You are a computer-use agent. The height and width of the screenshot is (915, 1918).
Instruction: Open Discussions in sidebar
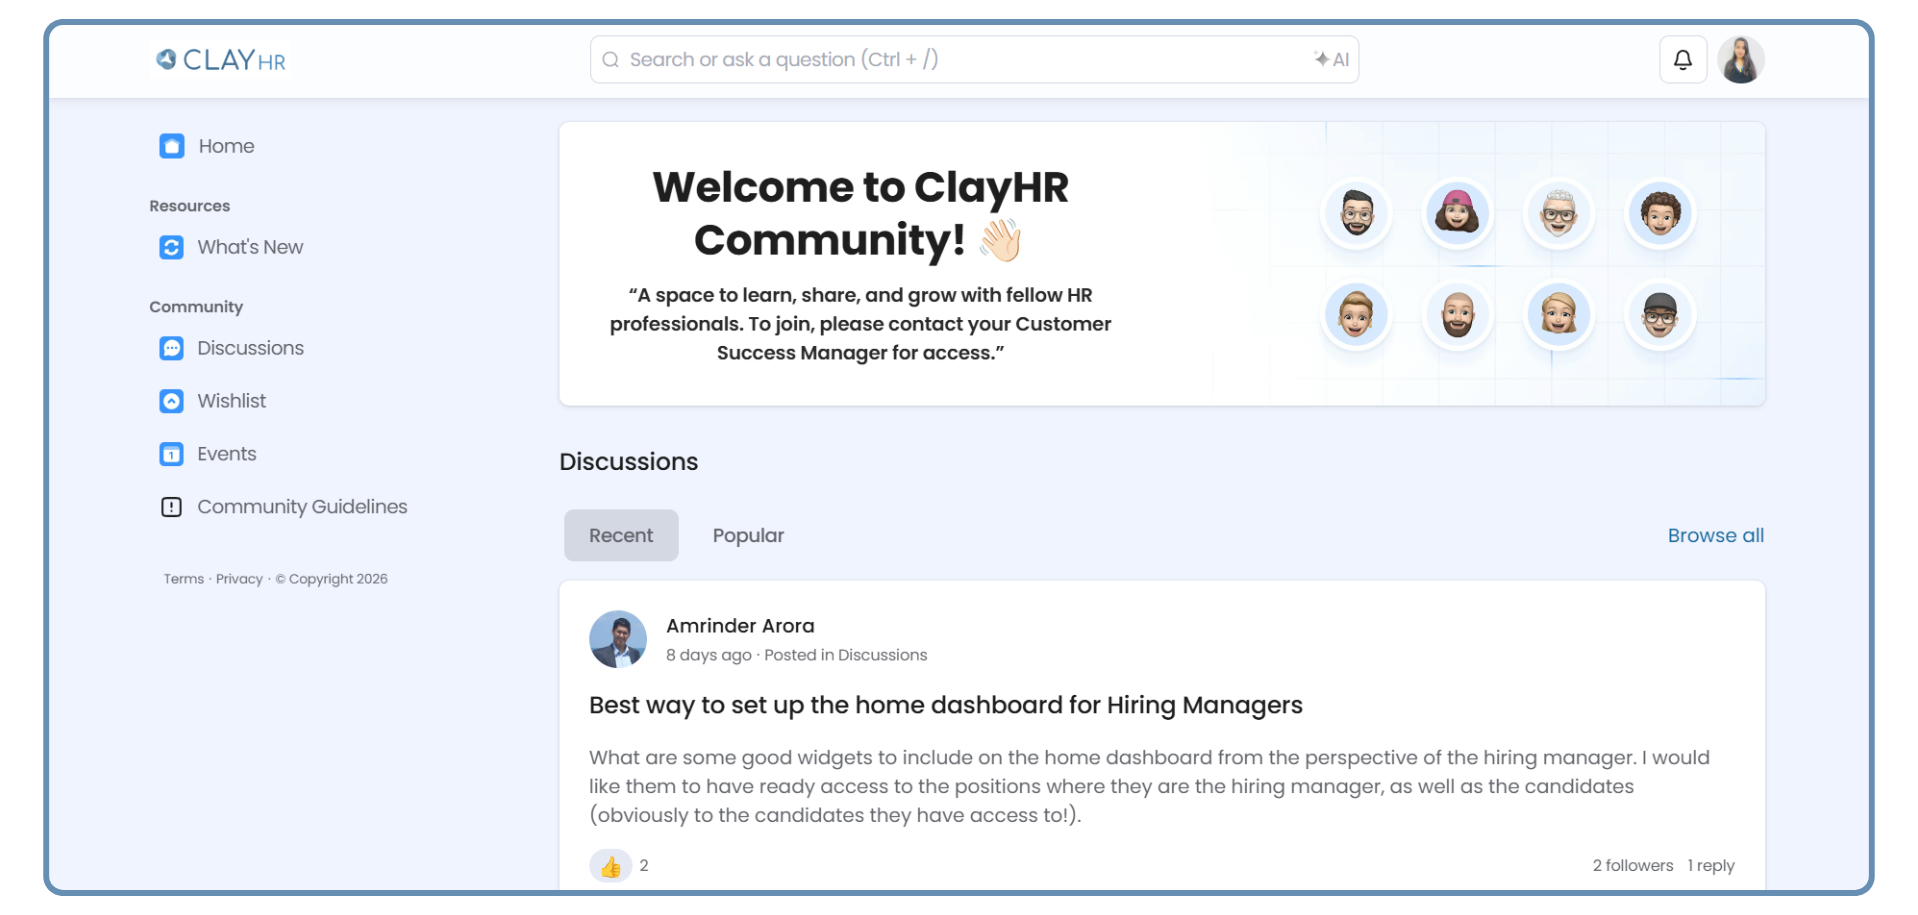pyautogui.click(x=250, y=348)
